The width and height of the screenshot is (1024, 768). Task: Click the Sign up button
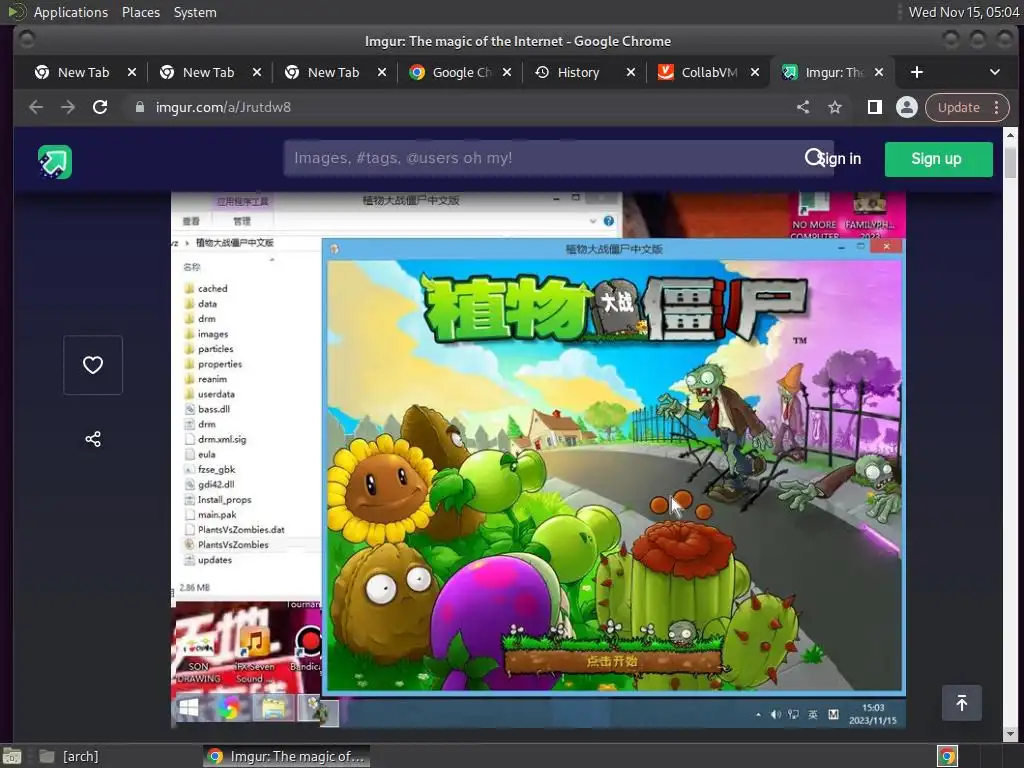938,159
